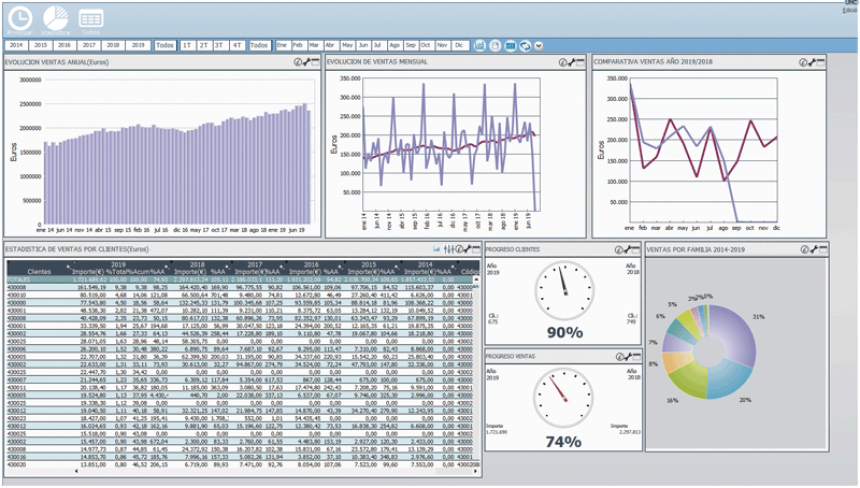The height and width of the screenshot is (488, 860).
Task: Toggle the 2019 year filter
Action: (139, 46)
